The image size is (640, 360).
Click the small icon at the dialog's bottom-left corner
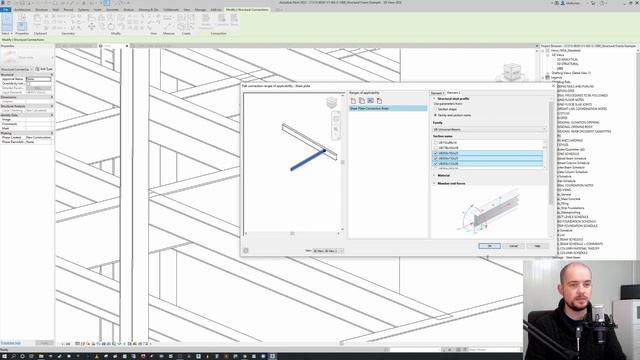pos(246,251)
